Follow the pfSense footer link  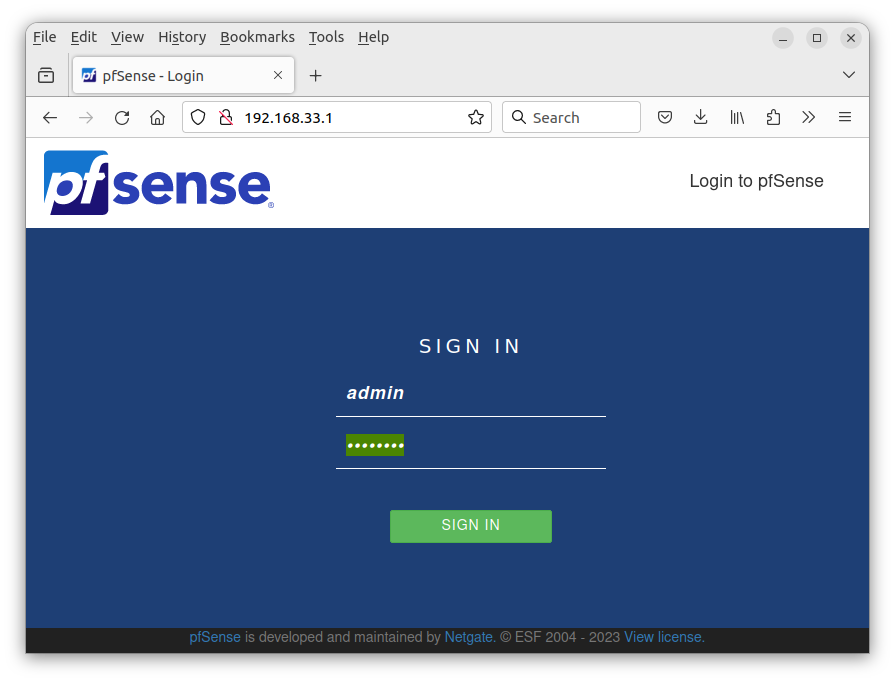coord(215,637)
